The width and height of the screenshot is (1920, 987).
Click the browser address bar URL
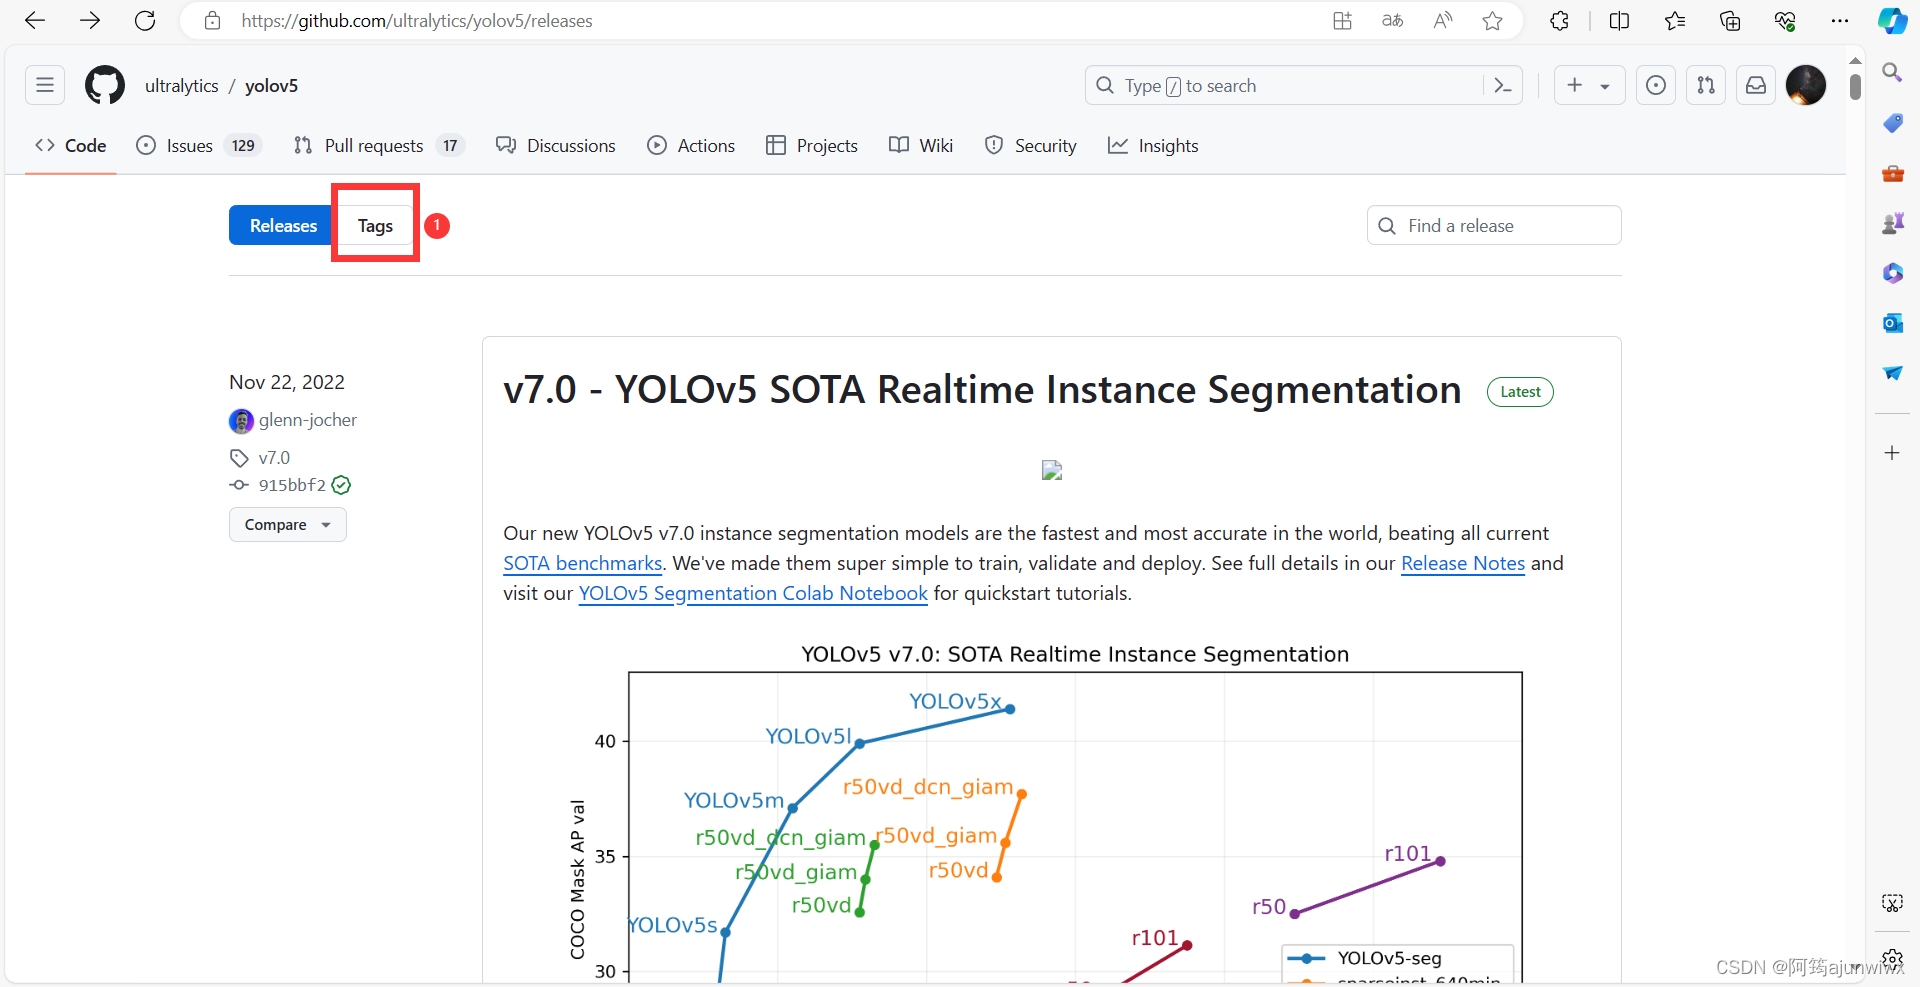click(417, 20)
